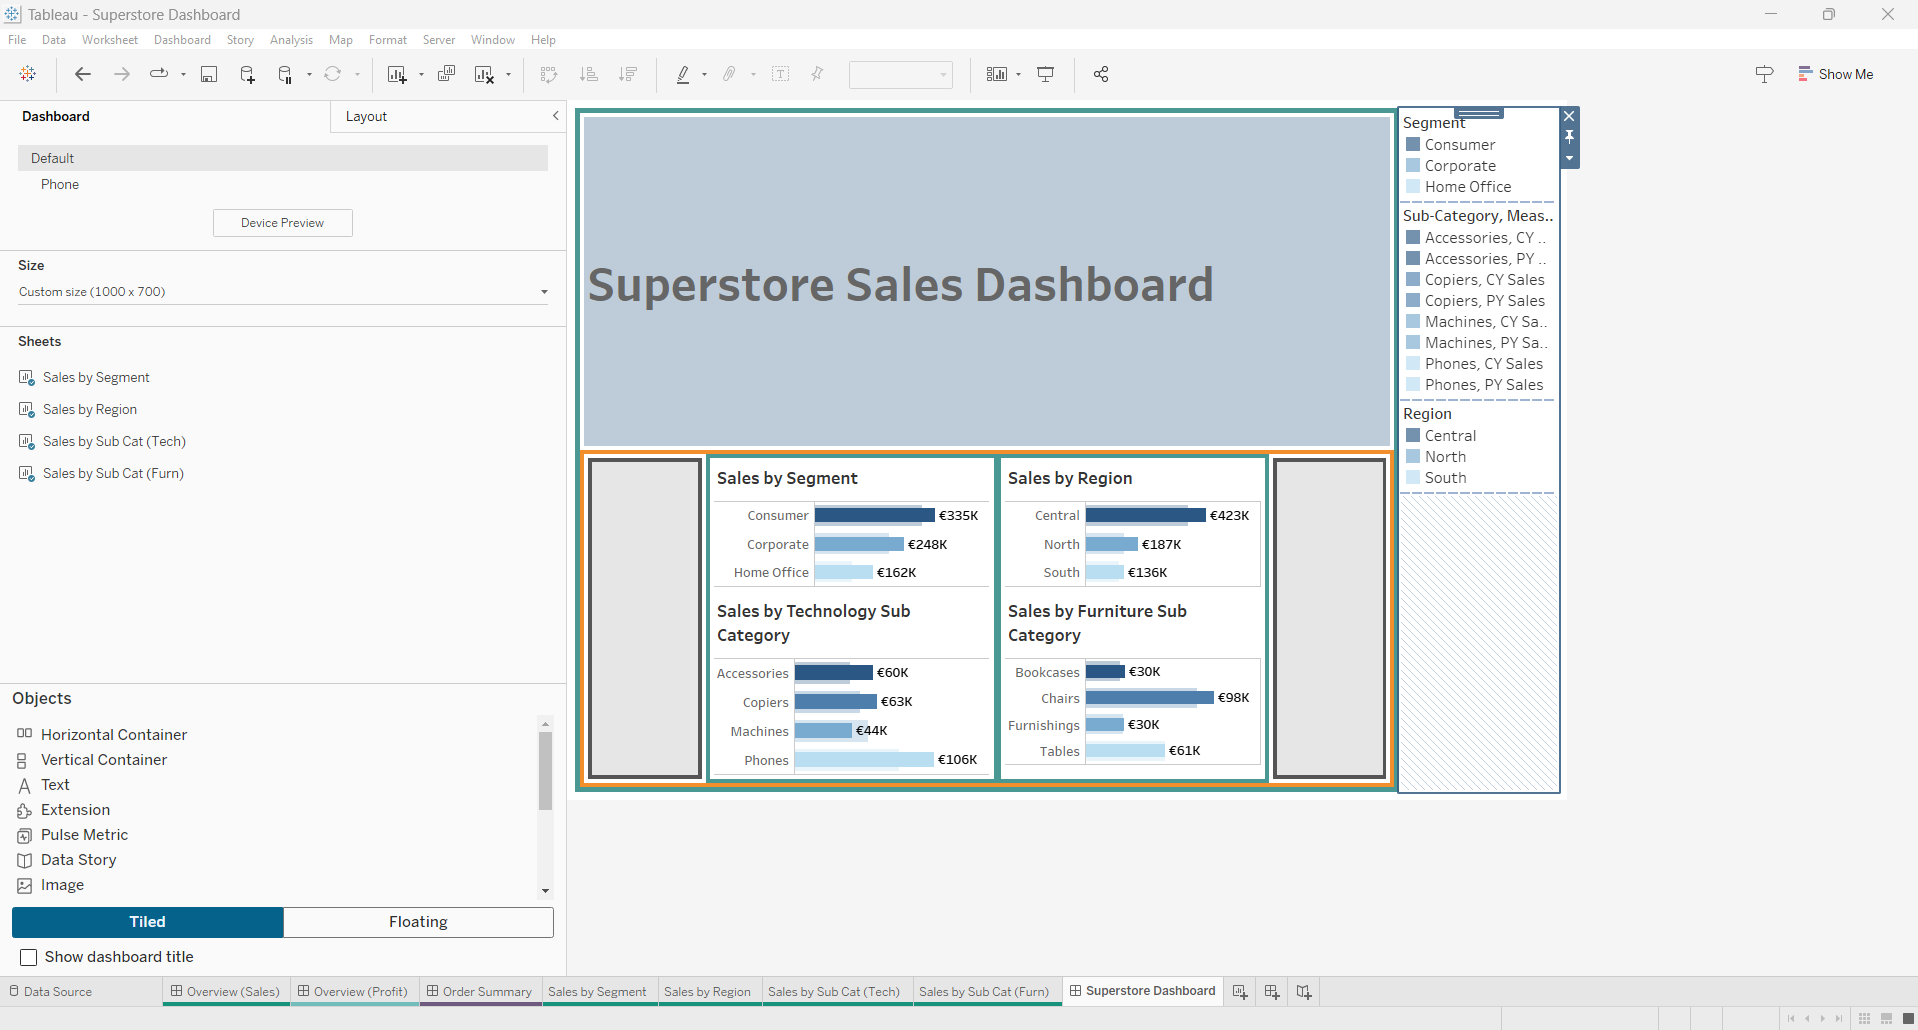The width and height of the screenshot is (1918, 1030).
Task: Click the Undo back arrow in toolbar
Action: tap(83, 74)
